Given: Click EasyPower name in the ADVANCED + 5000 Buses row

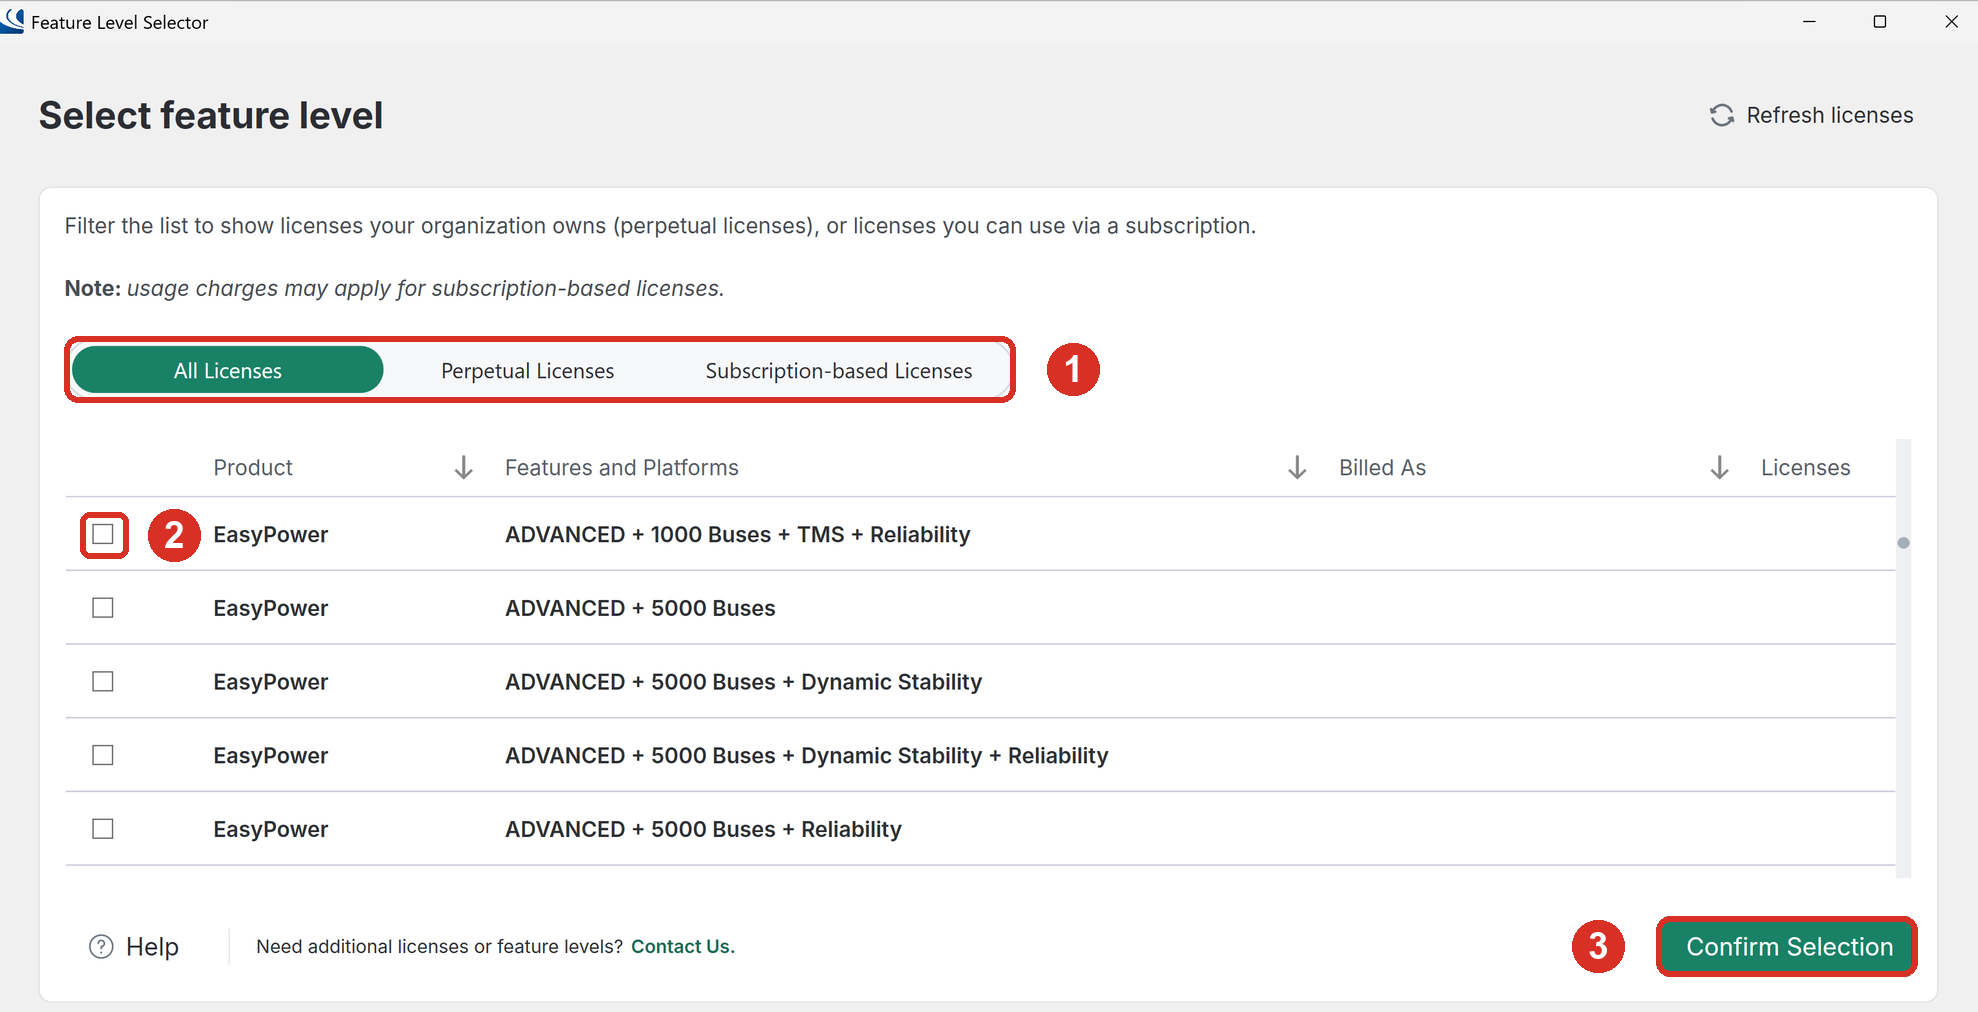Looking at the screenshot, I should (x=270, y=608).
